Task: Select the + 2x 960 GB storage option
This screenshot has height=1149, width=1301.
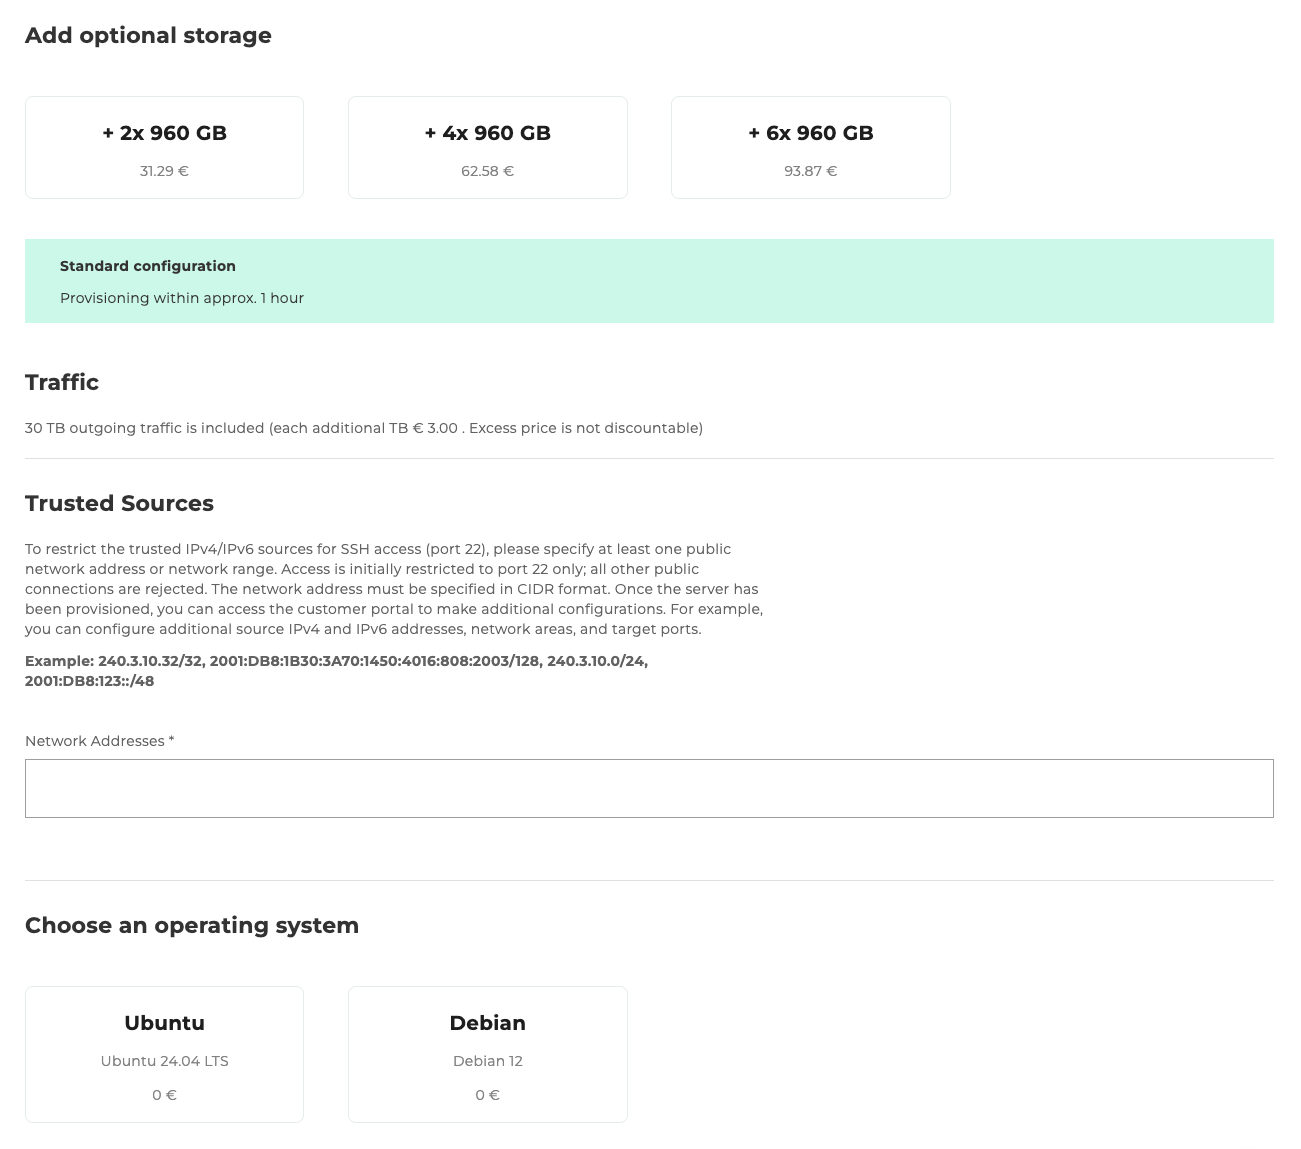Action: (x=164, y=147)
